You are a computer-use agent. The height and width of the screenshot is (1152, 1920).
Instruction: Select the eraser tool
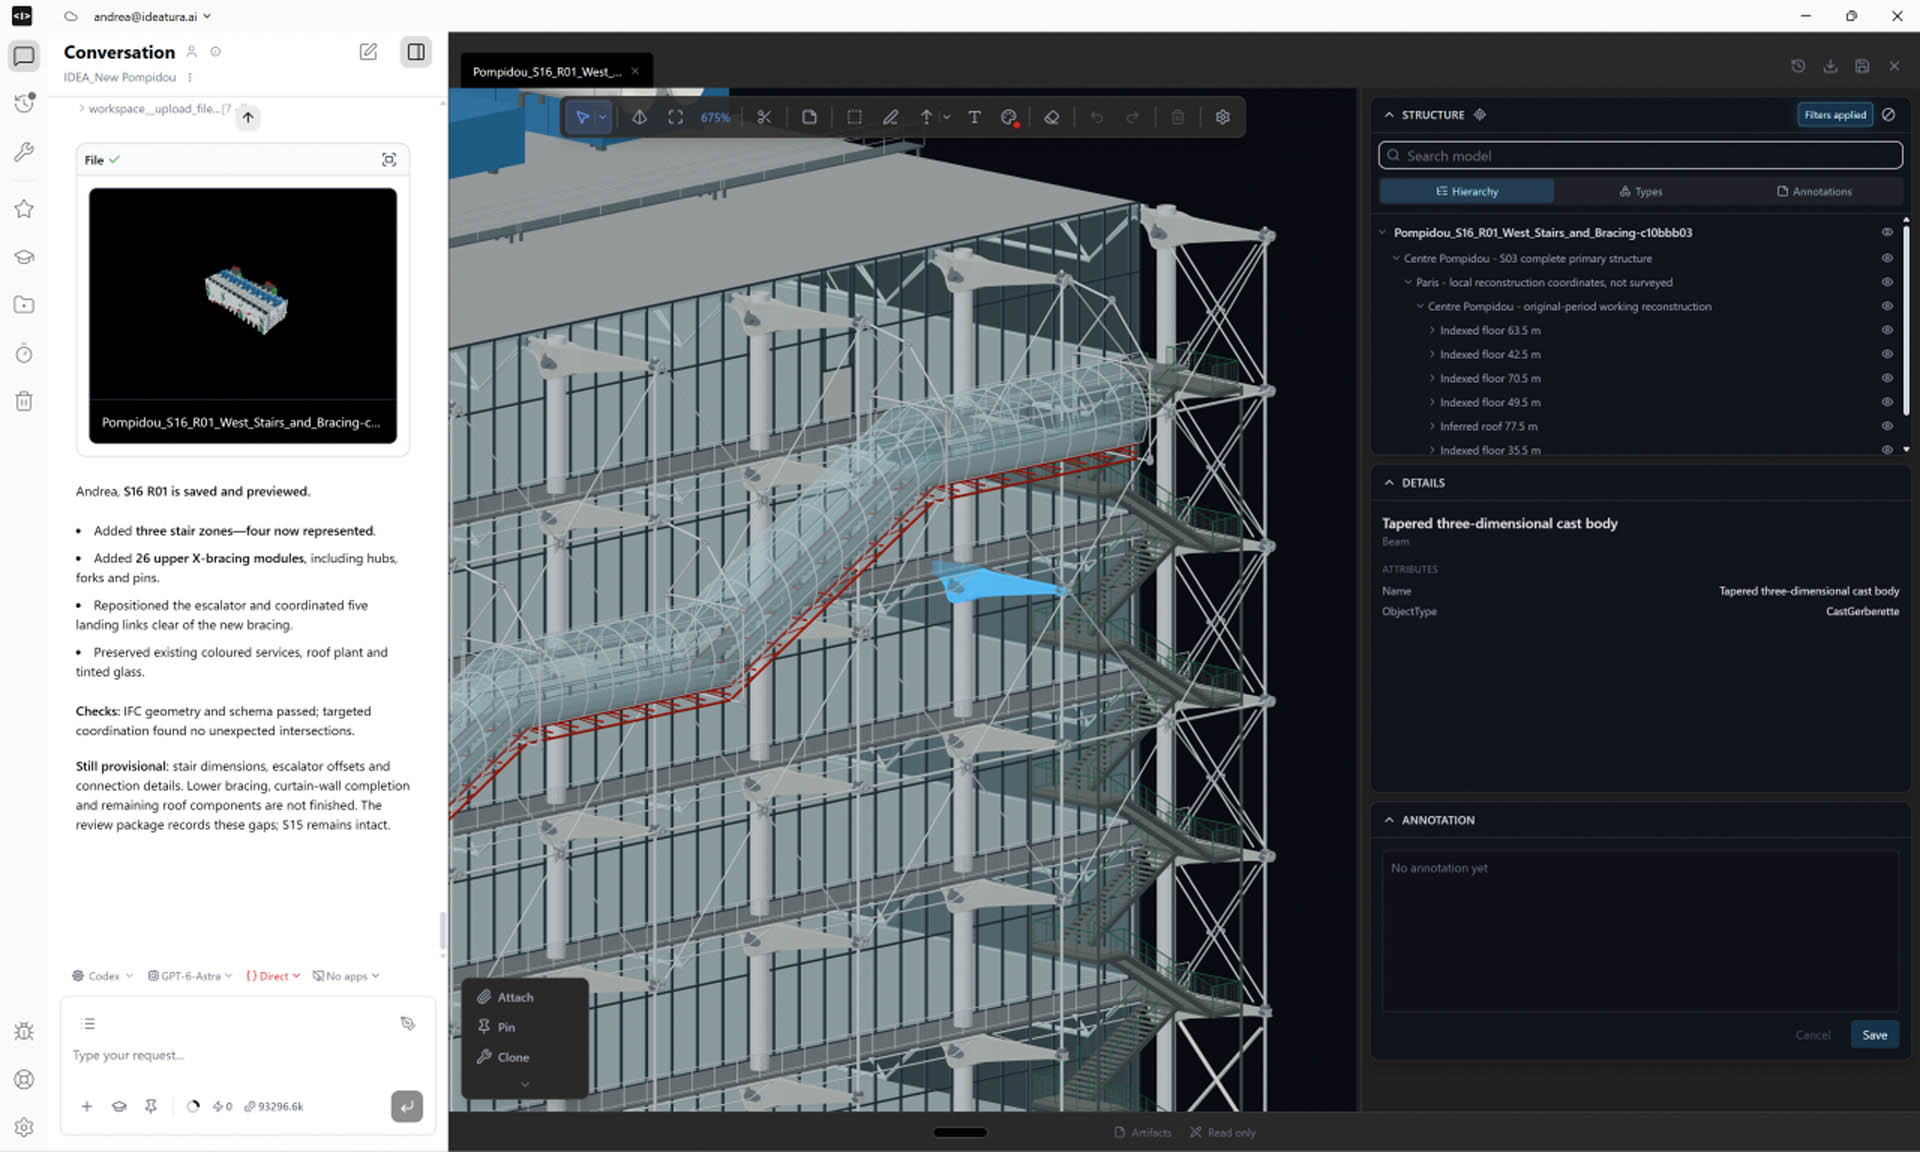tap(1051, 117)
